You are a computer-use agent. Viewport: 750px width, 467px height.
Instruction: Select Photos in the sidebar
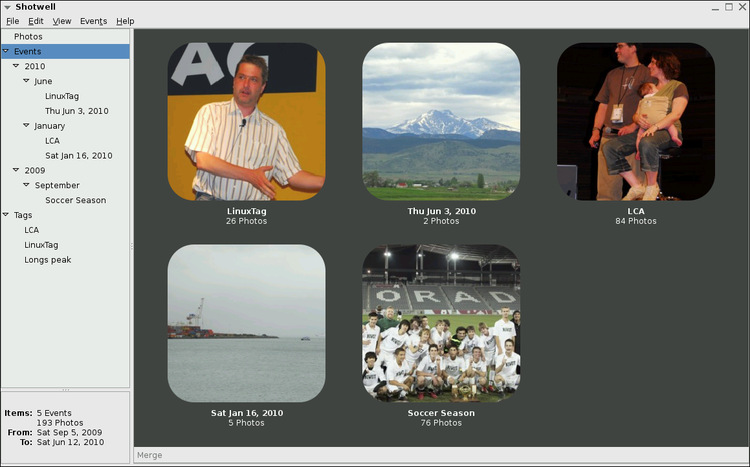pyautogui.click(x=65, y=36)
